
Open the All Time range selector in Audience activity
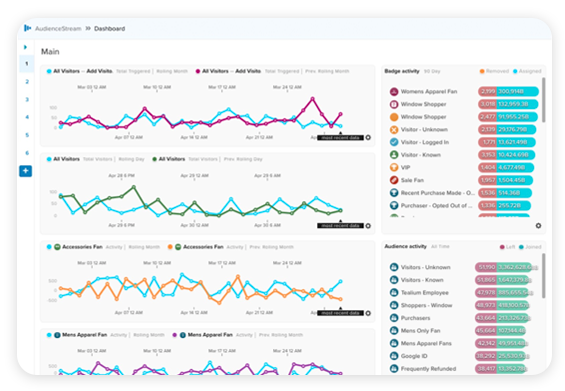[x=440, y=246]
